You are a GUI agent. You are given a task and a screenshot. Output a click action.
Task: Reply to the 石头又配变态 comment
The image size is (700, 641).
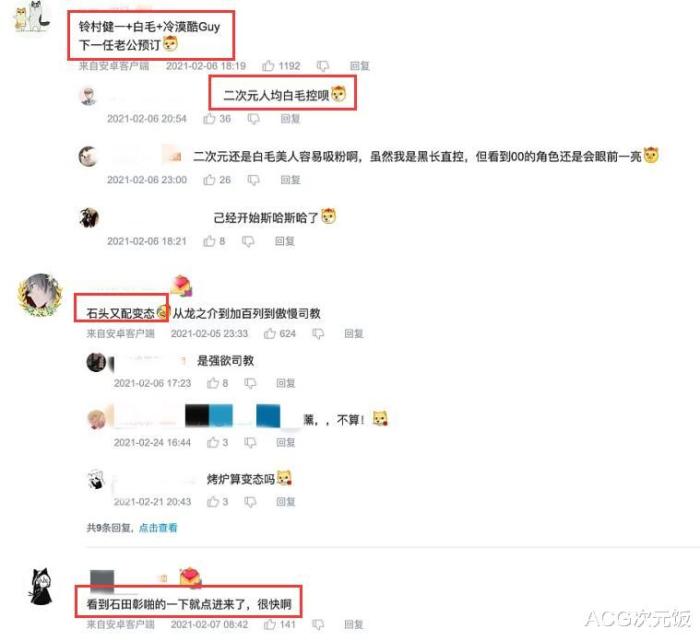354,333
